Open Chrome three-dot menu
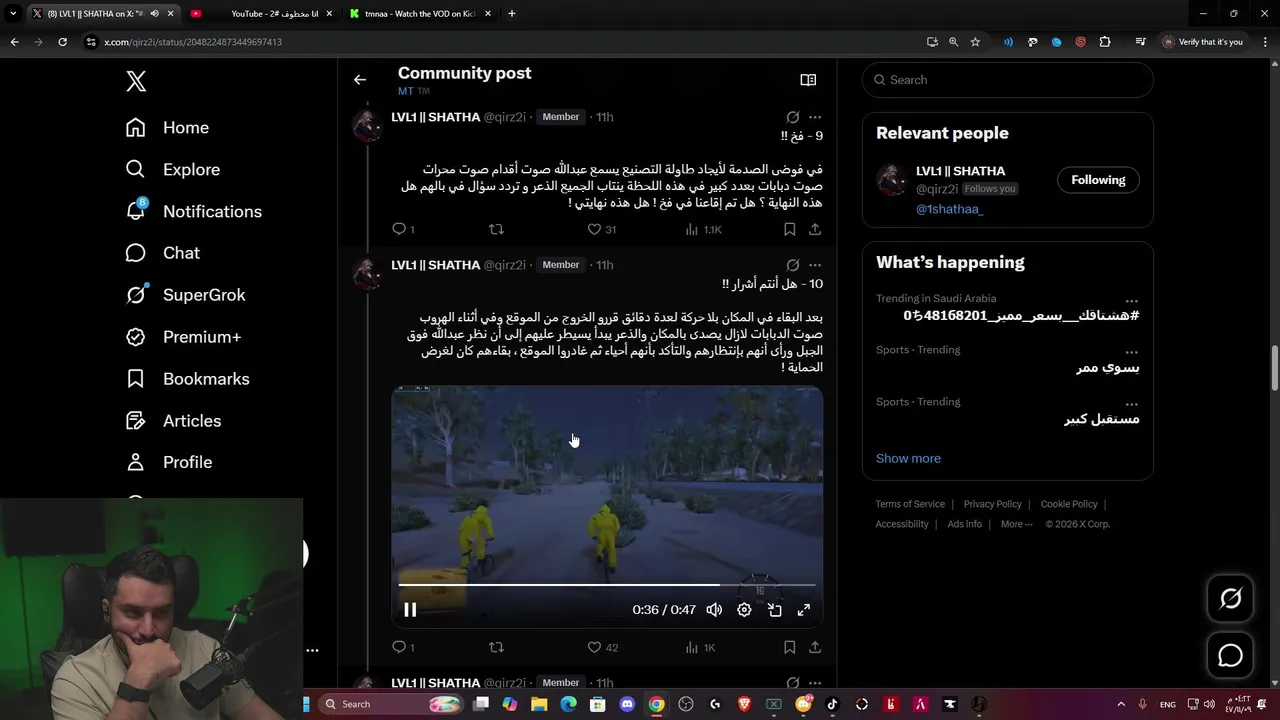This screenshot has width=1280, height=720. (1263, 42)
